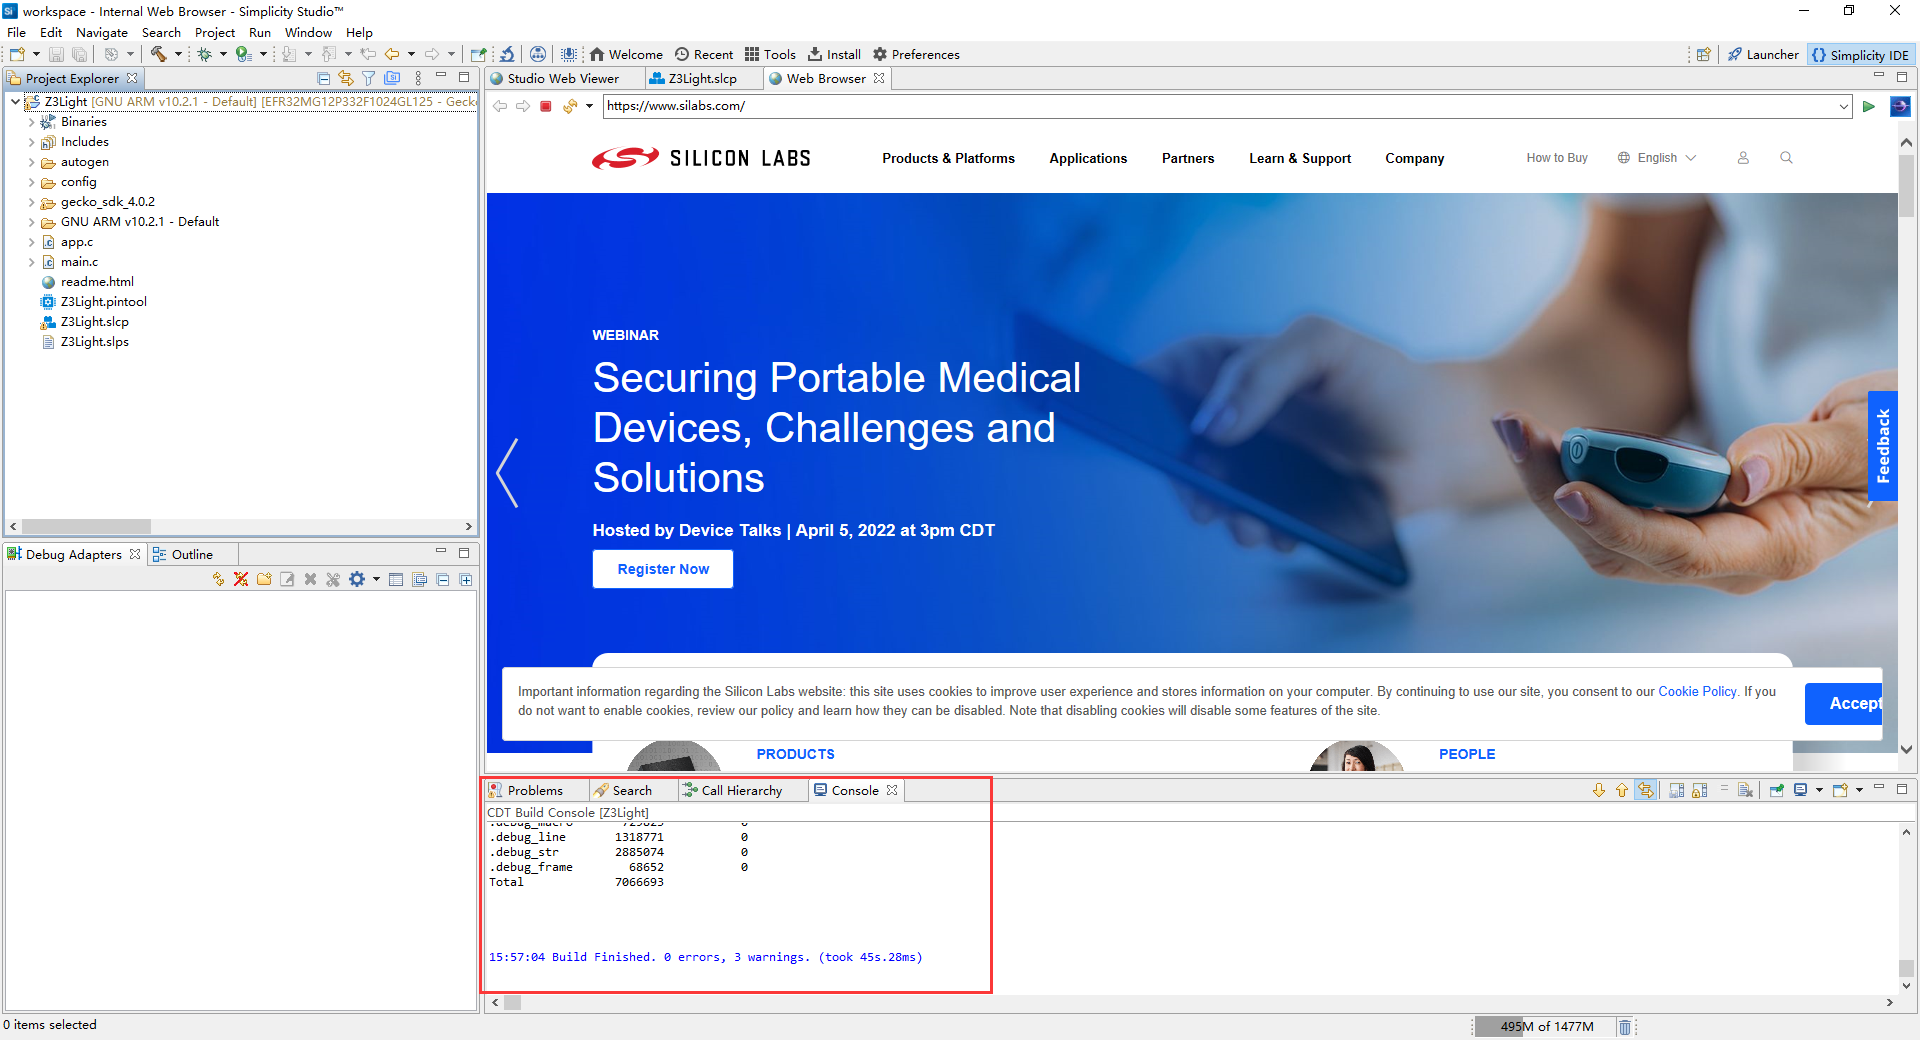This screenshot has width=1920, height=1040.
Task: Click the web page vertical scrollbar thumb
Action: [1907, 185]
